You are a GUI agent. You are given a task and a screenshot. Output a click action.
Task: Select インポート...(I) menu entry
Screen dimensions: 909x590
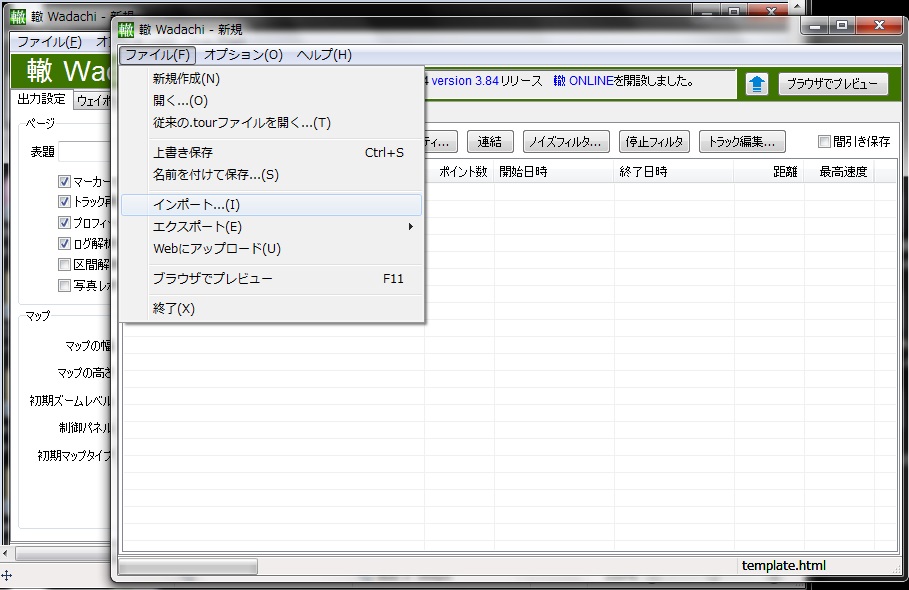(x=271, y=205)
